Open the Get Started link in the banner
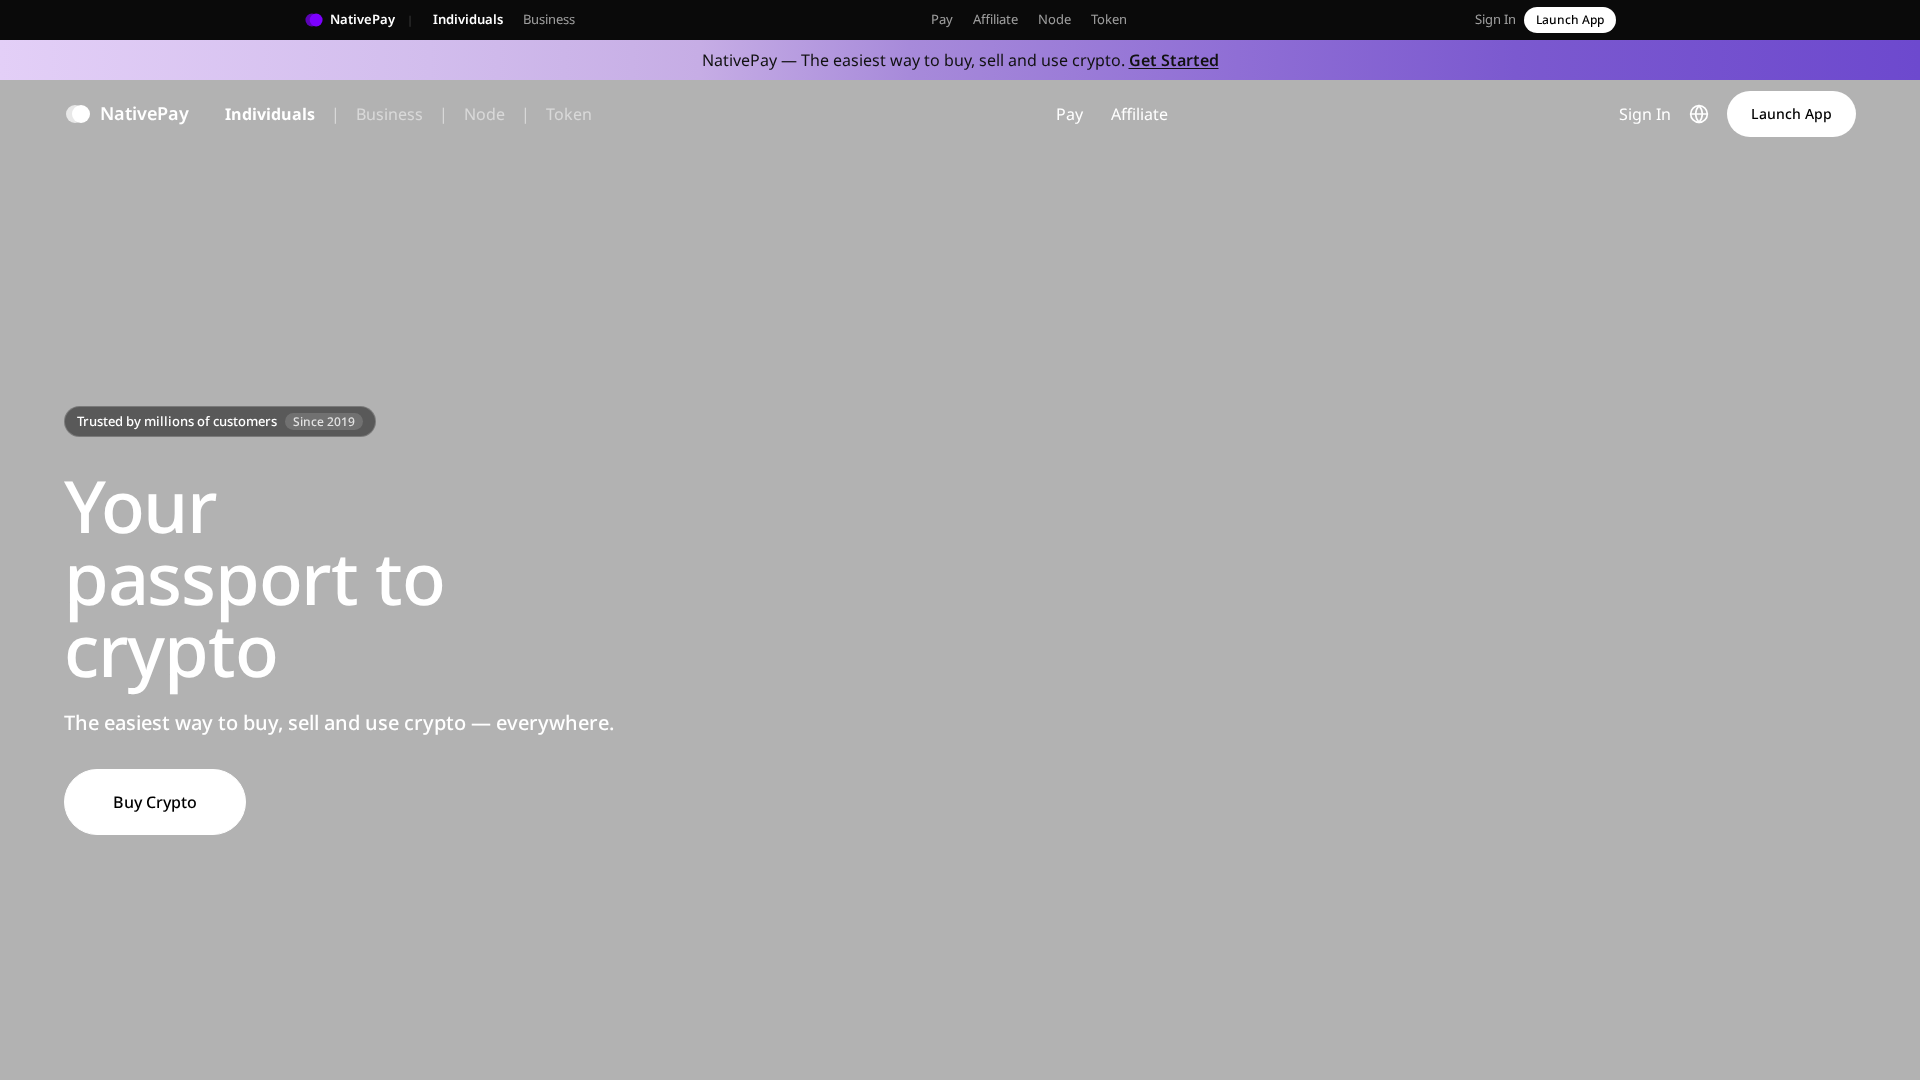The image size is (1920, 1080). tap(1172, 60)
